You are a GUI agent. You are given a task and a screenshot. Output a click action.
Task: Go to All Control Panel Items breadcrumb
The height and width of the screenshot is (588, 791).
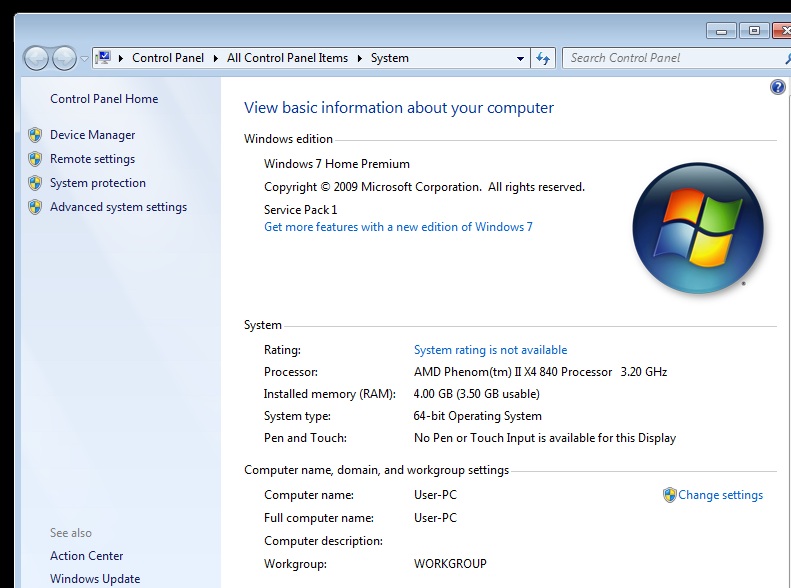click(x=287, y=58)
